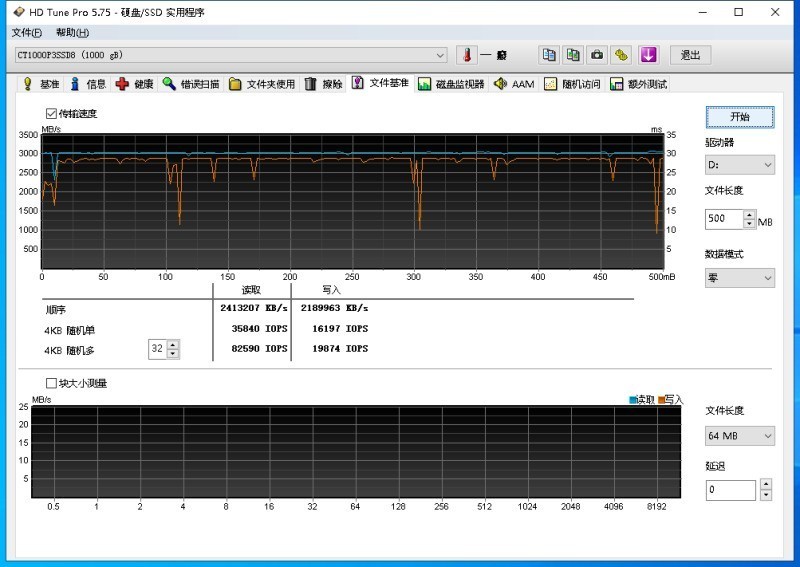The width and height of the screenshot is (800, 567).
Task: Open the 文件(F) menu
Action: pos(28,33)
